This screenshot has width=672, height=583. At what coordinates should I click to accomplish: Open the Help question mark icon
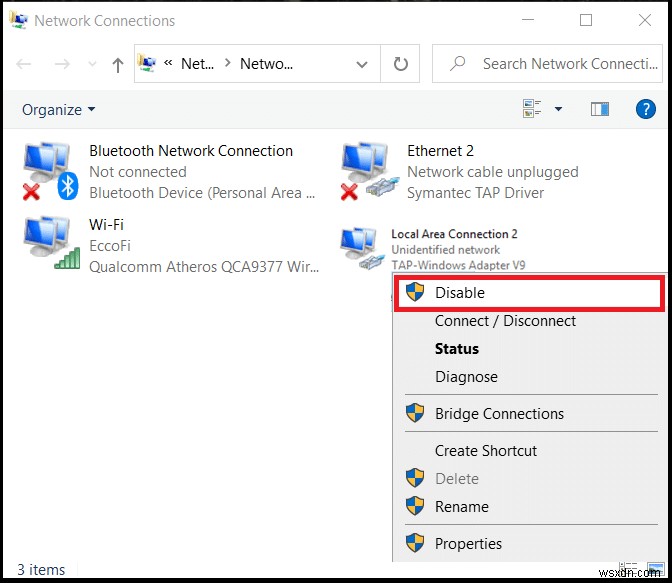click(645, 109)
